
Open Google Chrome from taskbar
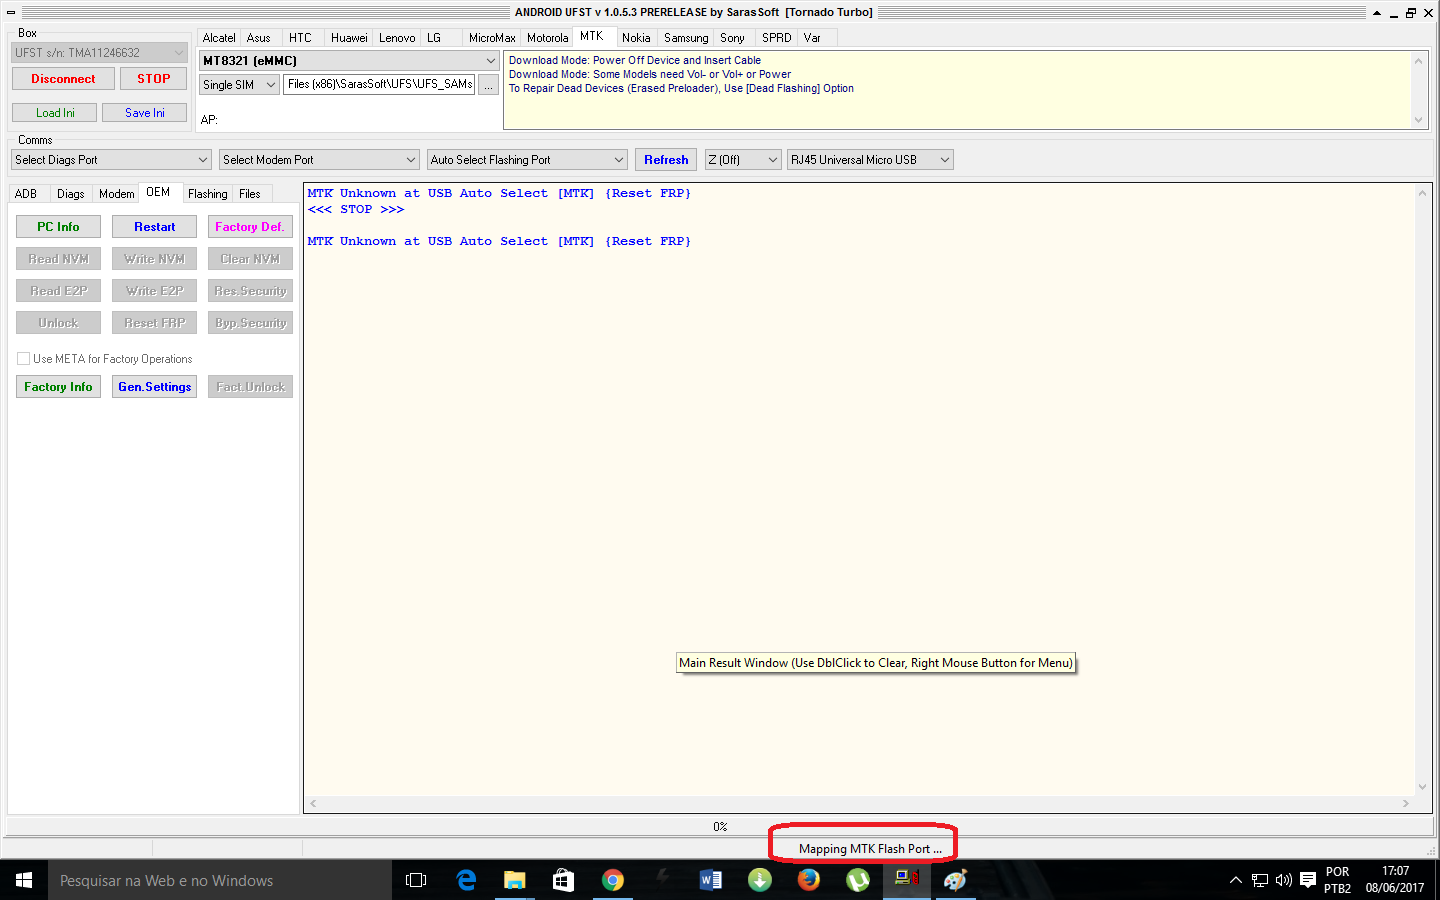point(612,880)
